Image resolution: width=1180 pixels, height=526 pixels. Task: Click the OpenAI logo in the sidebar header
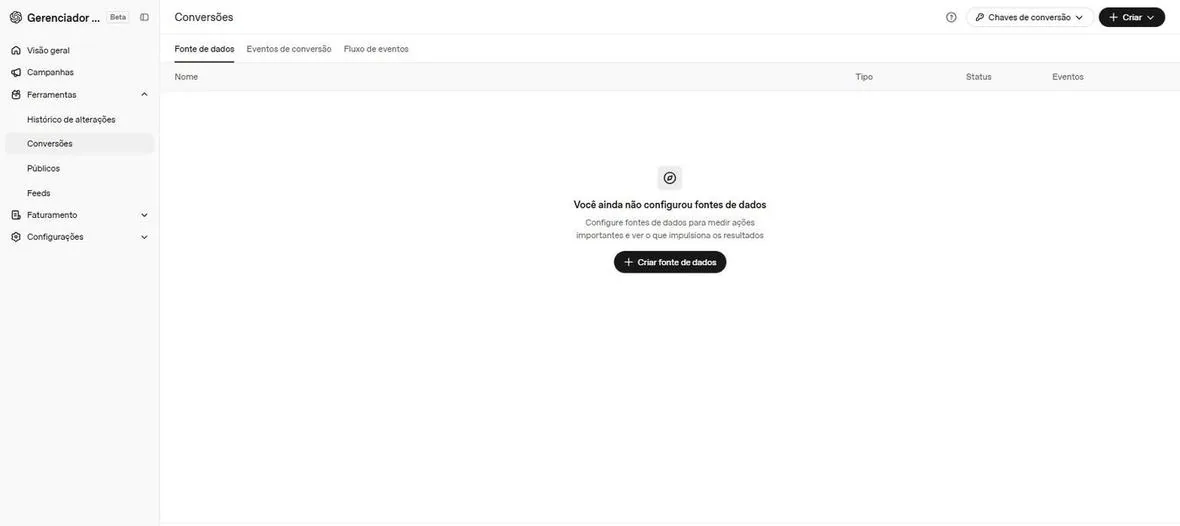coord(16,17)
